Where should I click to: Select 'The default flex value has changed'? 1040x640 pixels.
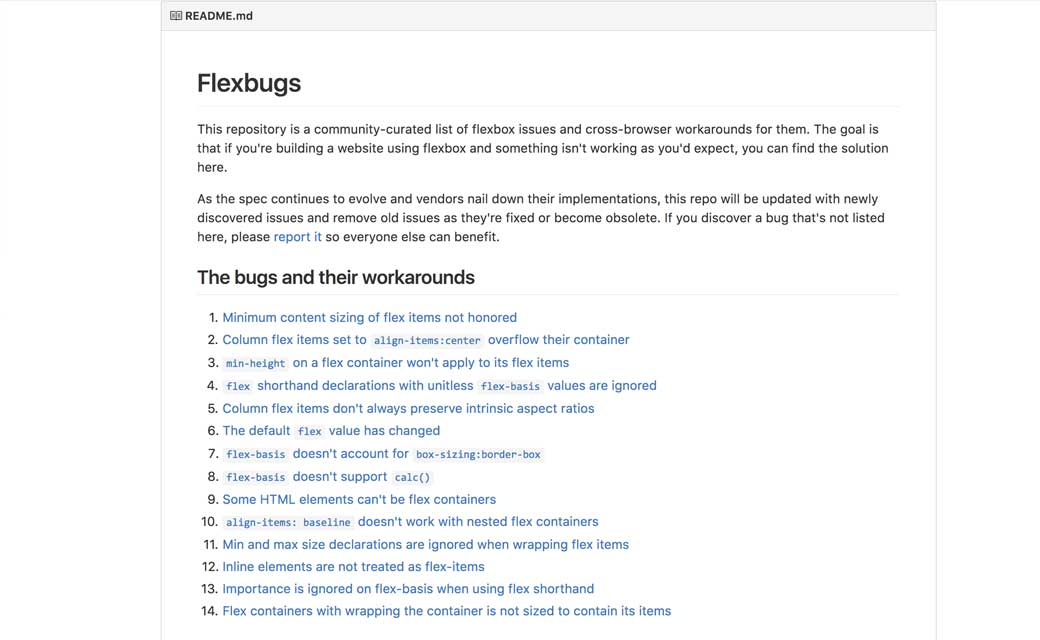point(331,431)
